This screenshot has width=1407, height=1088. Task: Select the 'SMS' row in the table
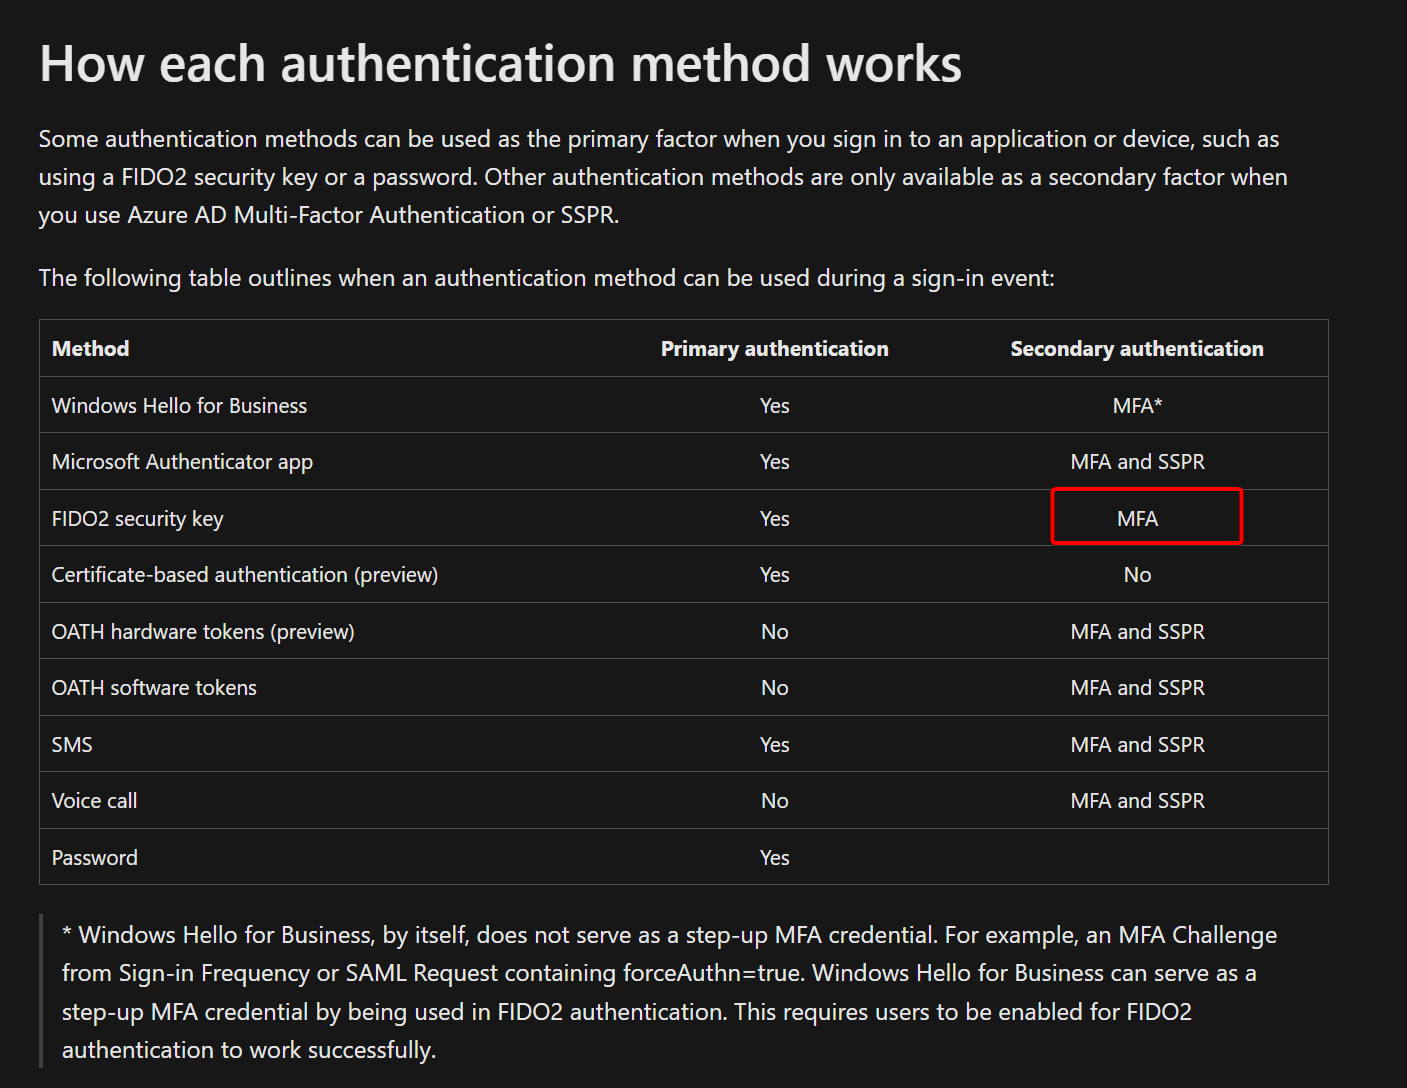(71, 744)
